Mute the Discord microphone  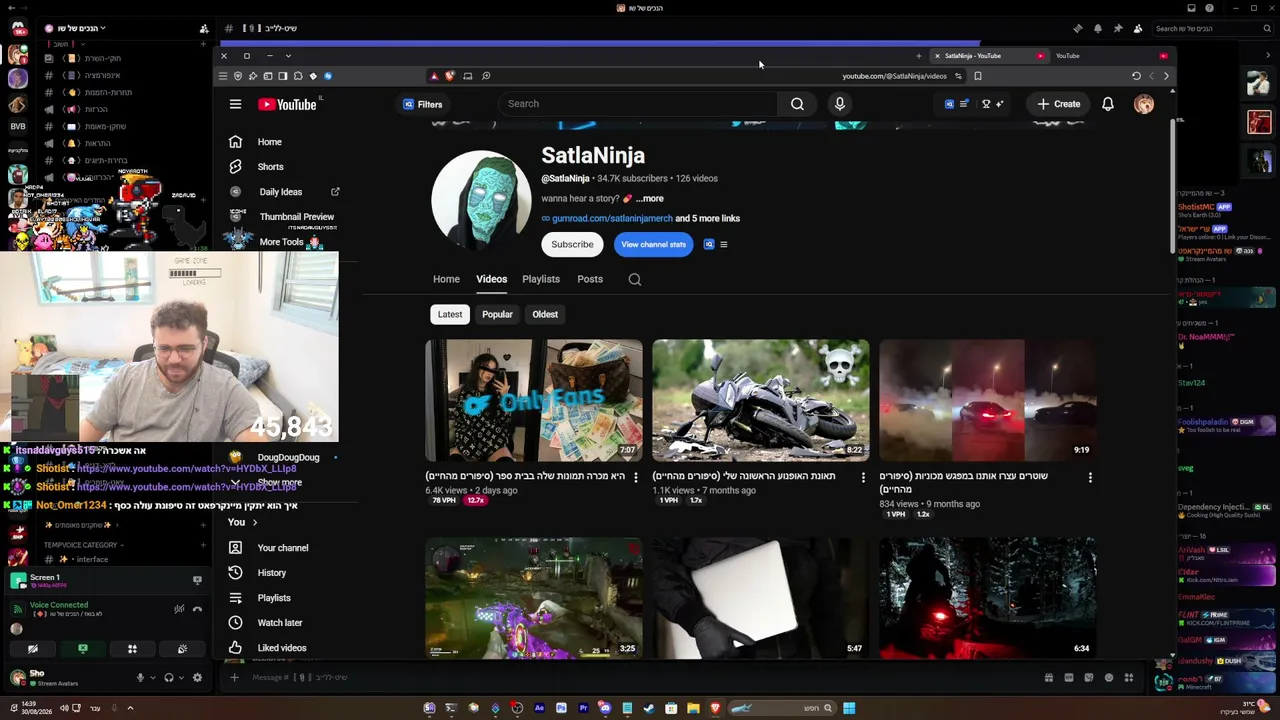click(x=140, y=678)
